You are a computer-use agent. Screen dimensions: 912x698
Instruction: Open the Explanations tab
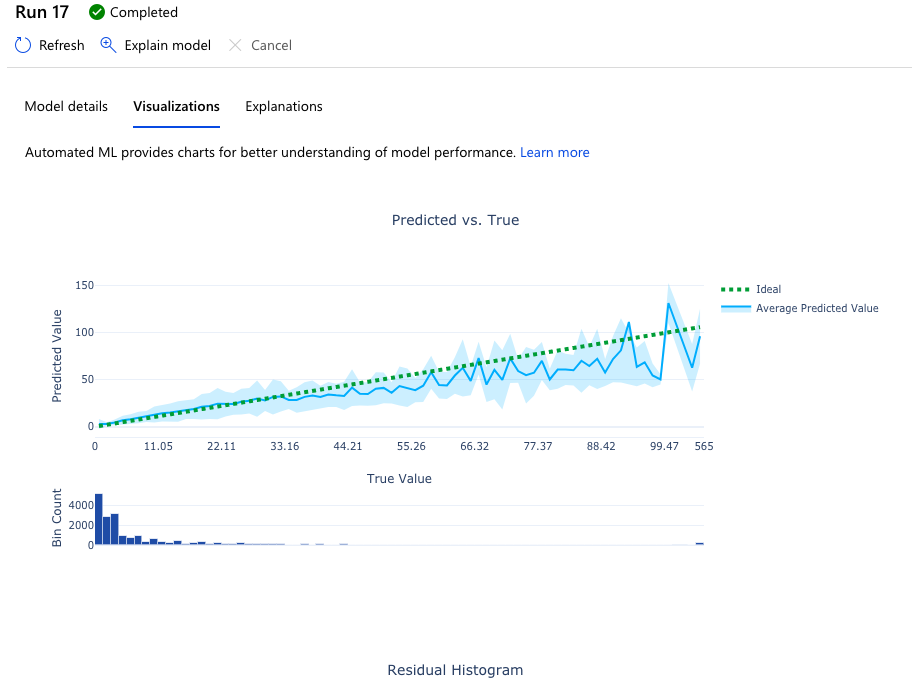point(284,106)
